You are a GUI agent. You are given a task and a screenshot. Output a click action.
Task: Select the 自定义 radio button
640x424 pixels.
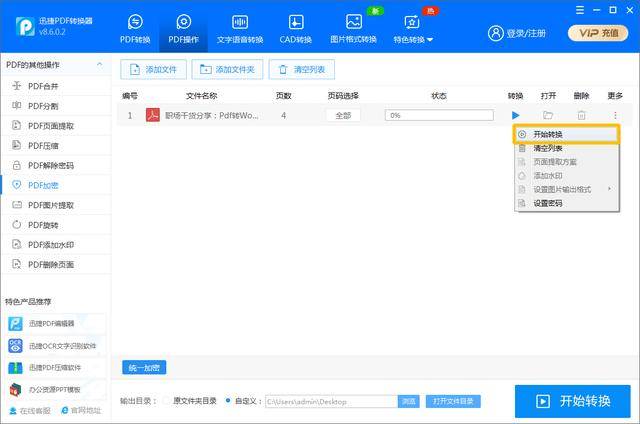coord(228,401)
